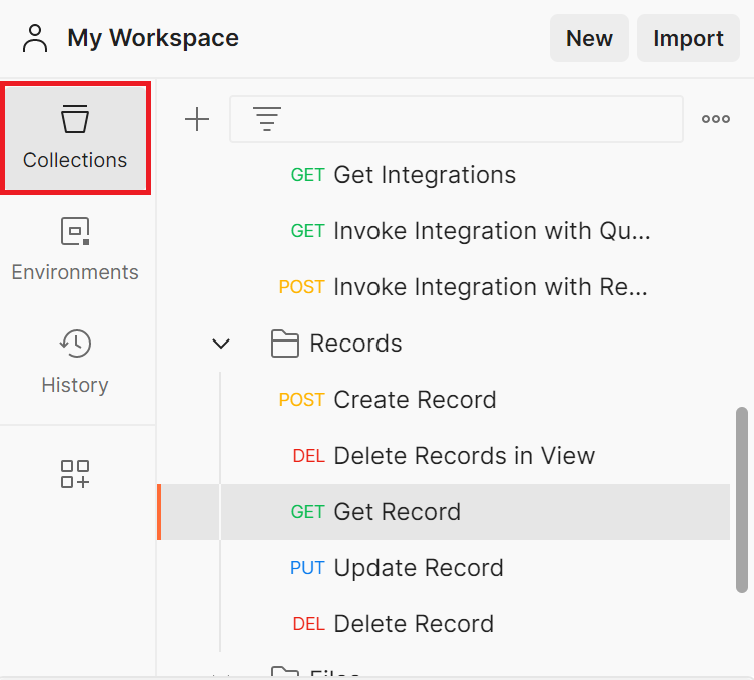
Task: Click the Import button
Action: pos(688,38)
